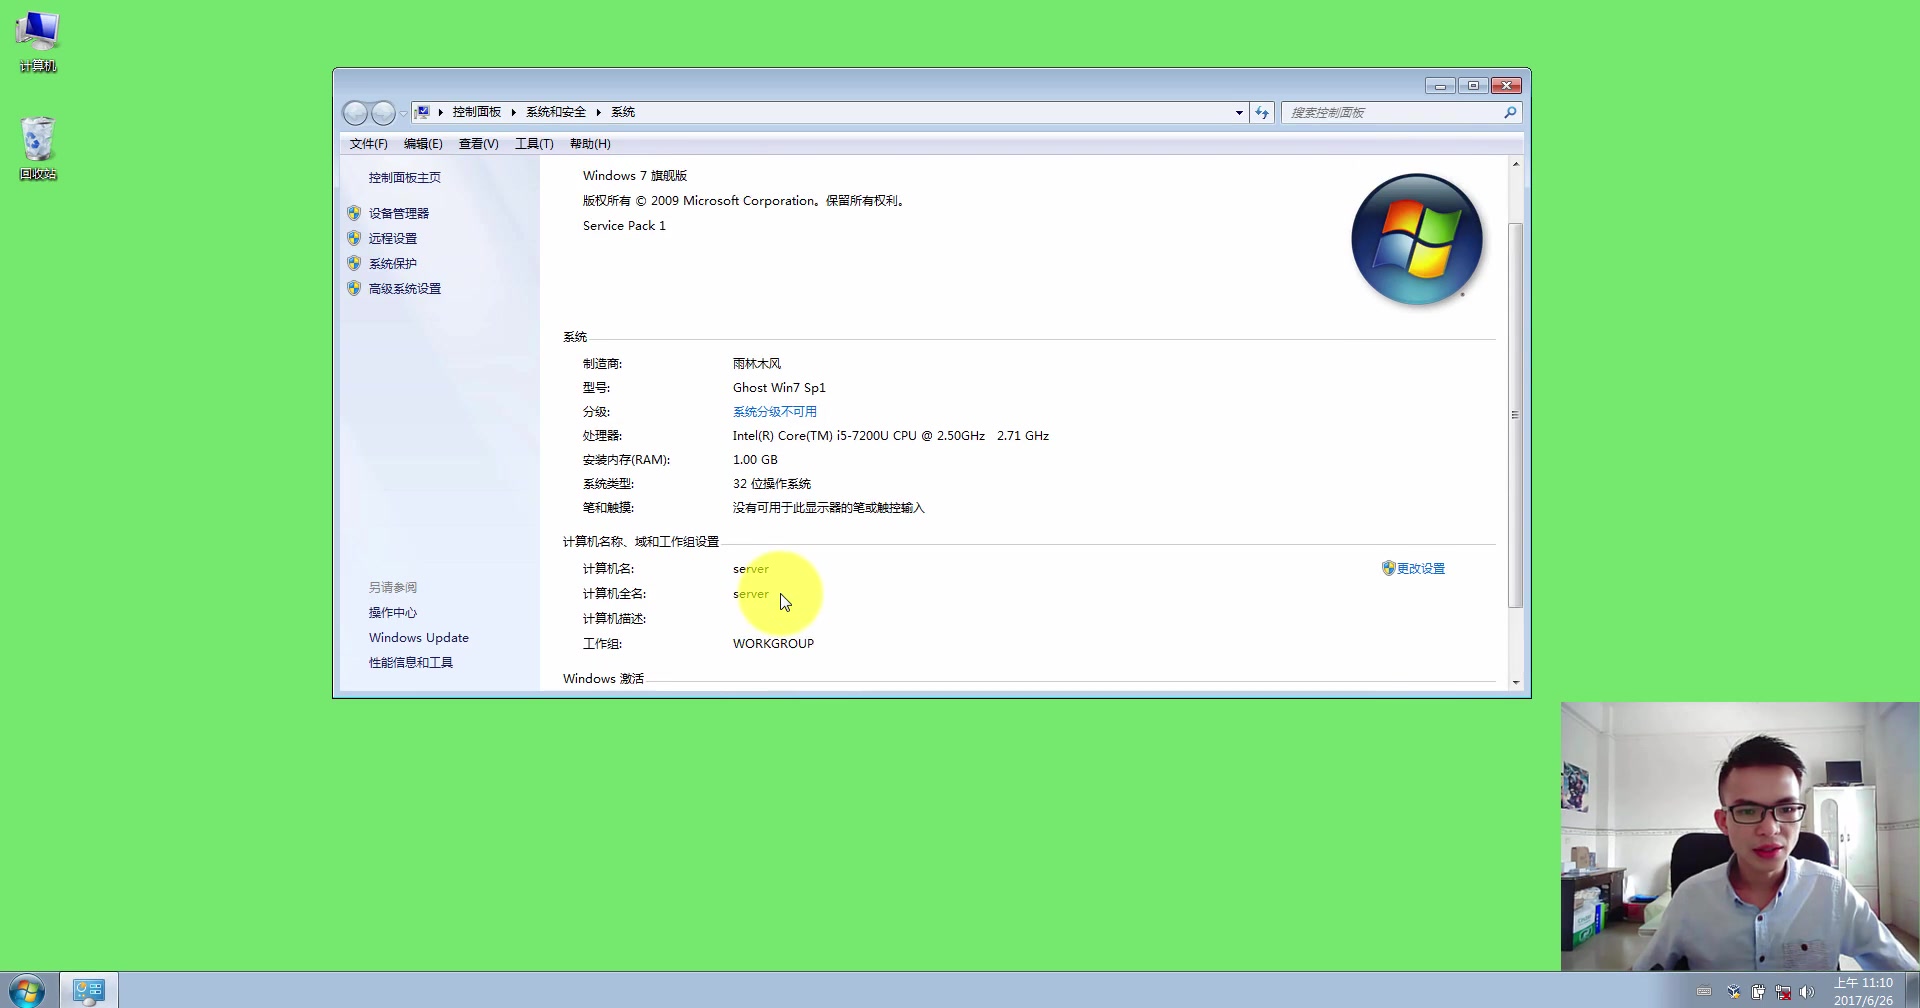Click the shield icon beside 高级系统设置
Image resolution: width=1920 pixels, height=1008 pixels.
(354, 288)
